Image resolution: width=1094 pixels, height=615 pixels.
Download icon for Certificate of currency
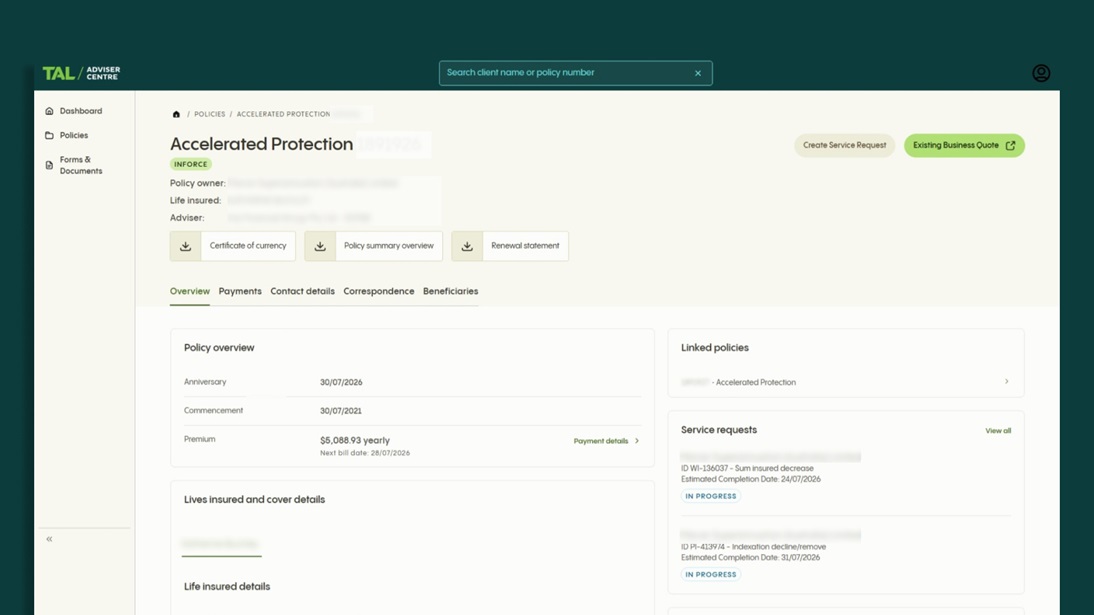point(186,246)
